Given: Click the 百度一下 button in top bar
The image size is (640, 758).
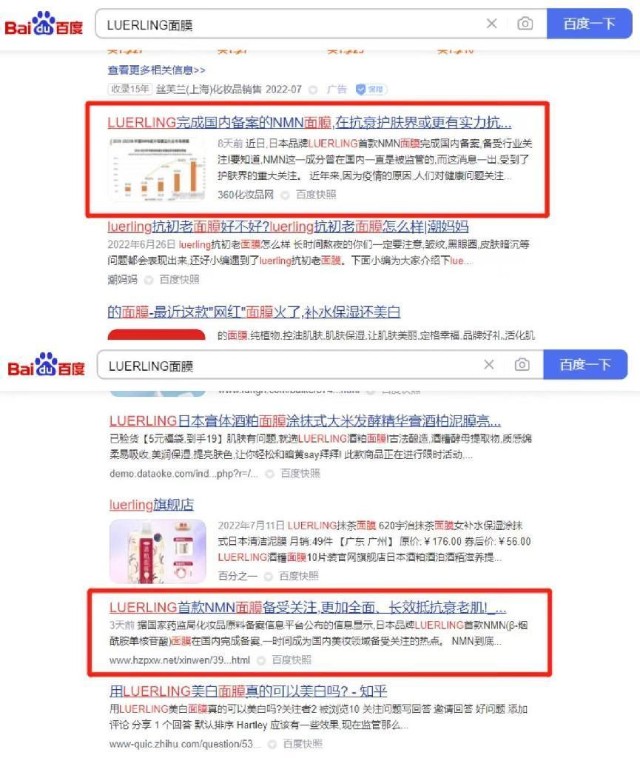Looking at the screenshot, I should (589, 24).
